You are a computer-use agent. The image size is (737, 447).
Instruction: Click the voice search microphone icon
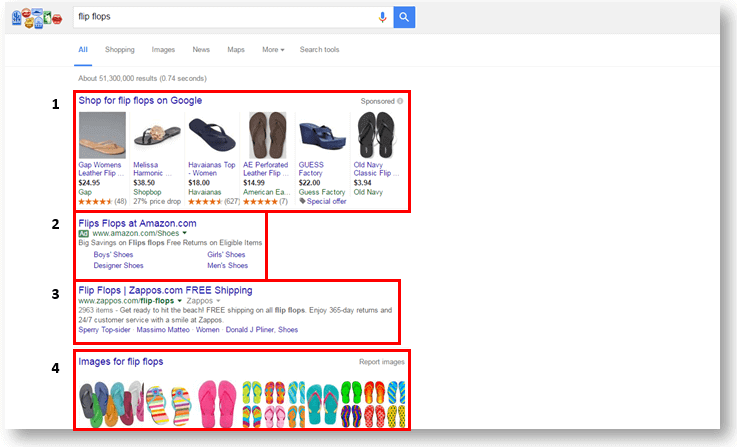click(383, 17)
